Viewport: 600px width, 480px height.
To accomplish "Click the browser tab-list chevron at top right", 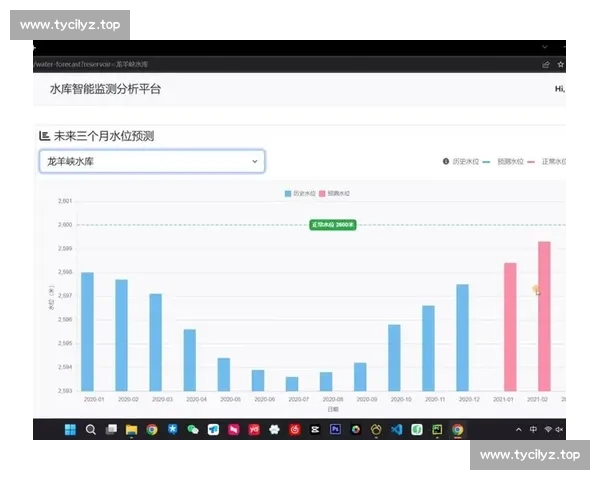I will click(545, 47).
